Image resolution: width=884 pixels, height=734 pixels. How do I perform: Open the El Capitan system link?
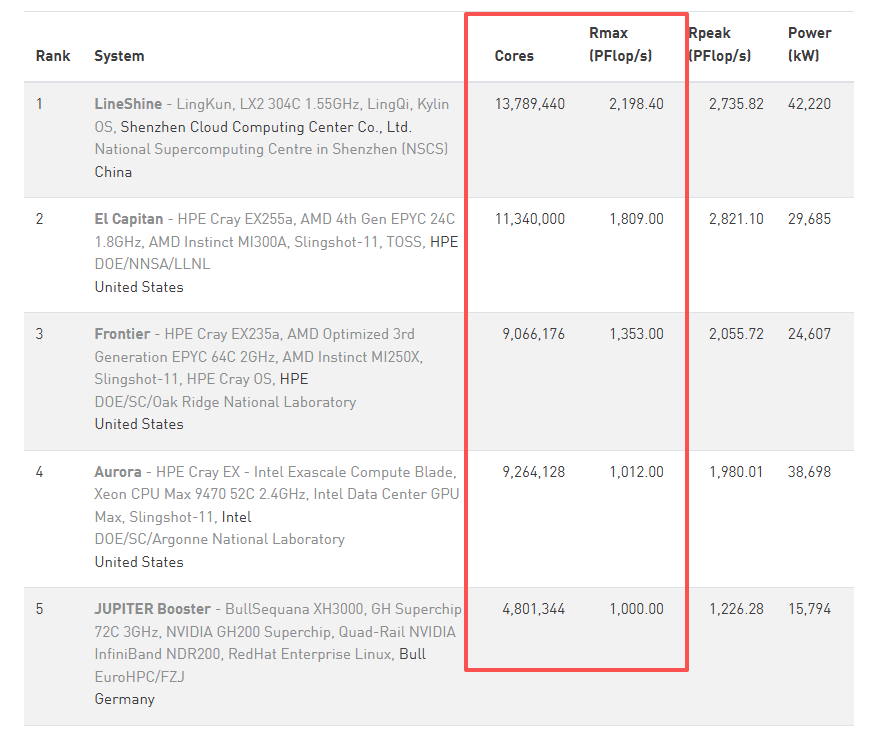coord(129,219)
